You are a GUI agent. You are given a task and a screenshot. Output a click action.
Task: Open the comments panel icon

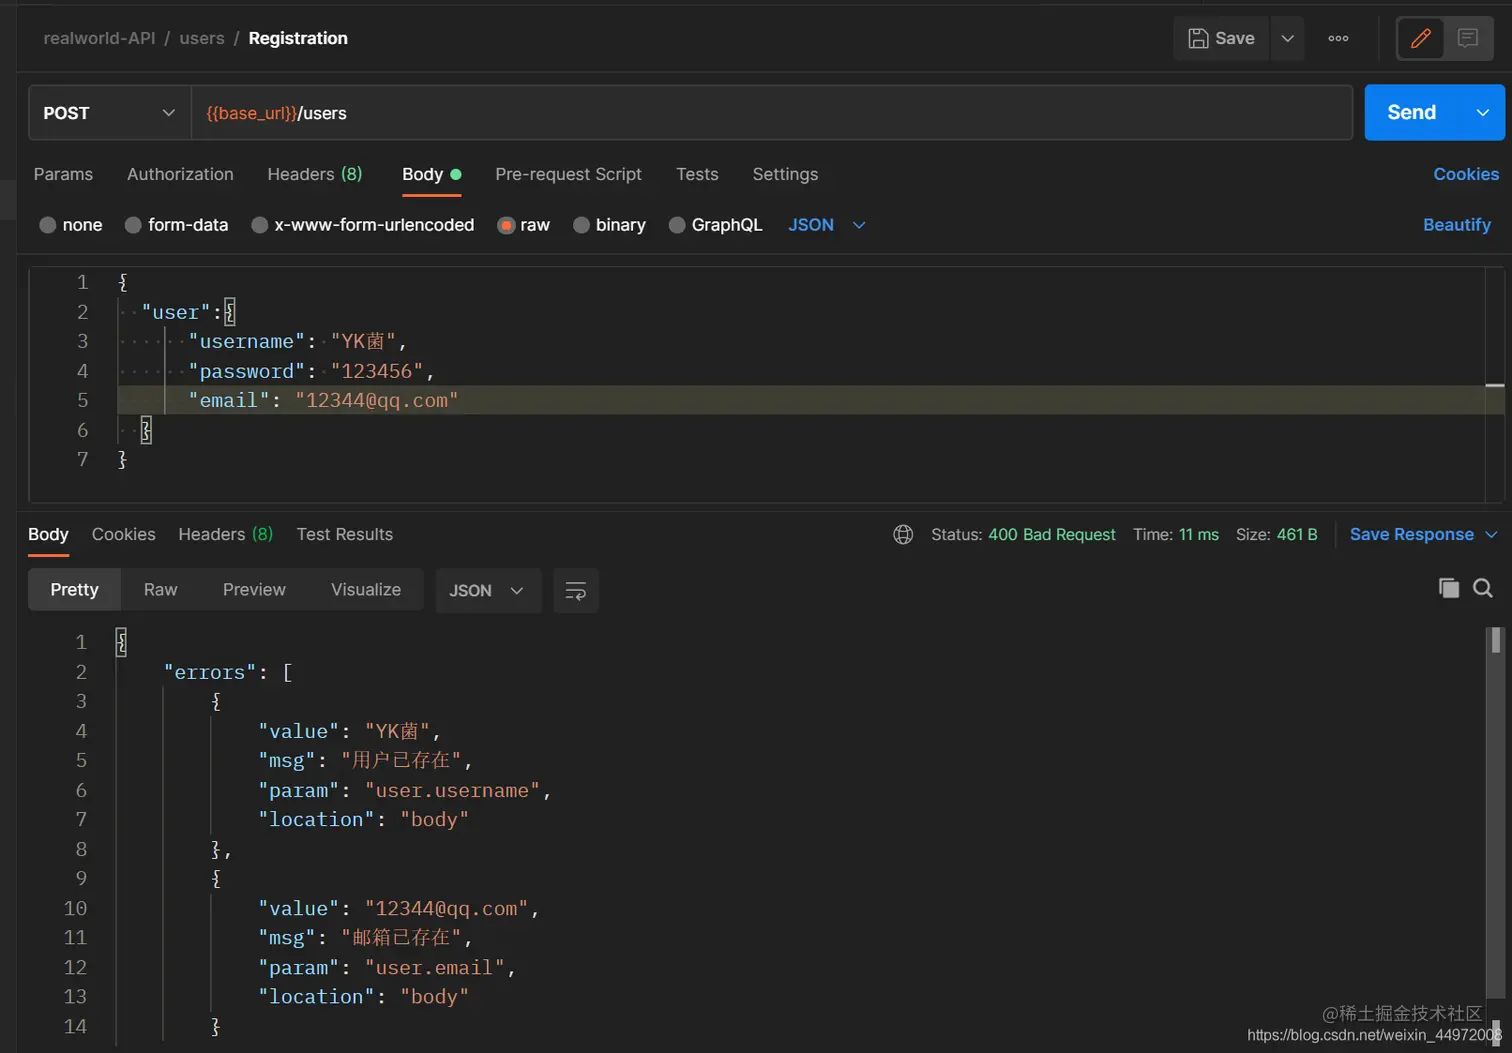click(x=1468, y=38)
